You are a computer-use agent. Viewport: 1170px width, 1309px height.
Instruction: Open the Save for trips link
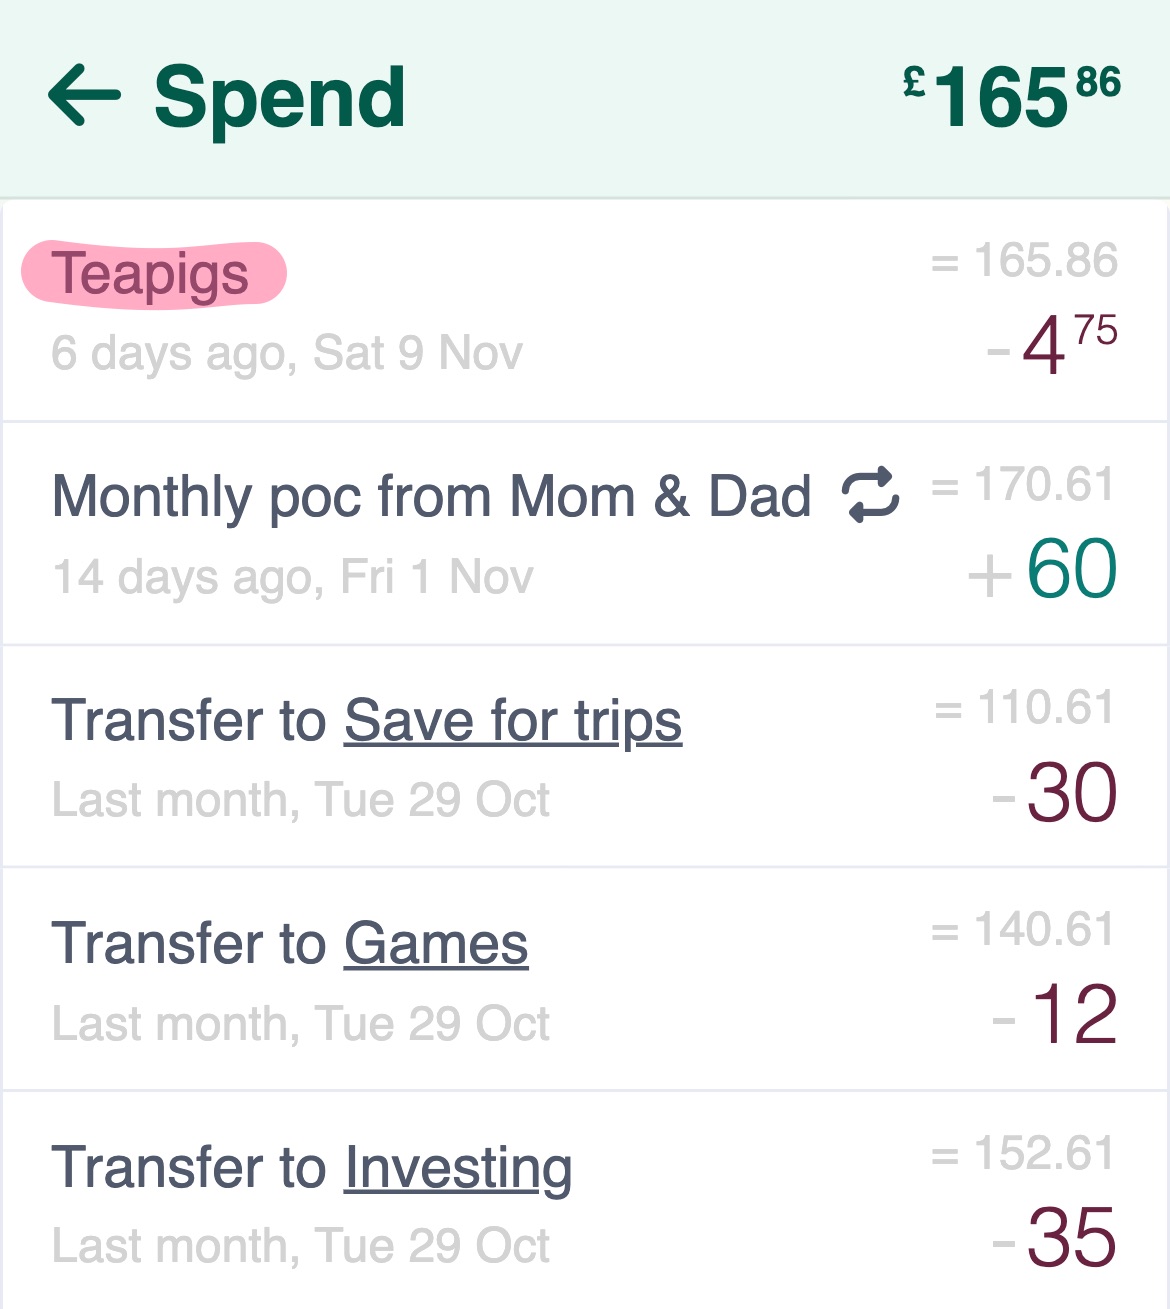tap(513, 722)
